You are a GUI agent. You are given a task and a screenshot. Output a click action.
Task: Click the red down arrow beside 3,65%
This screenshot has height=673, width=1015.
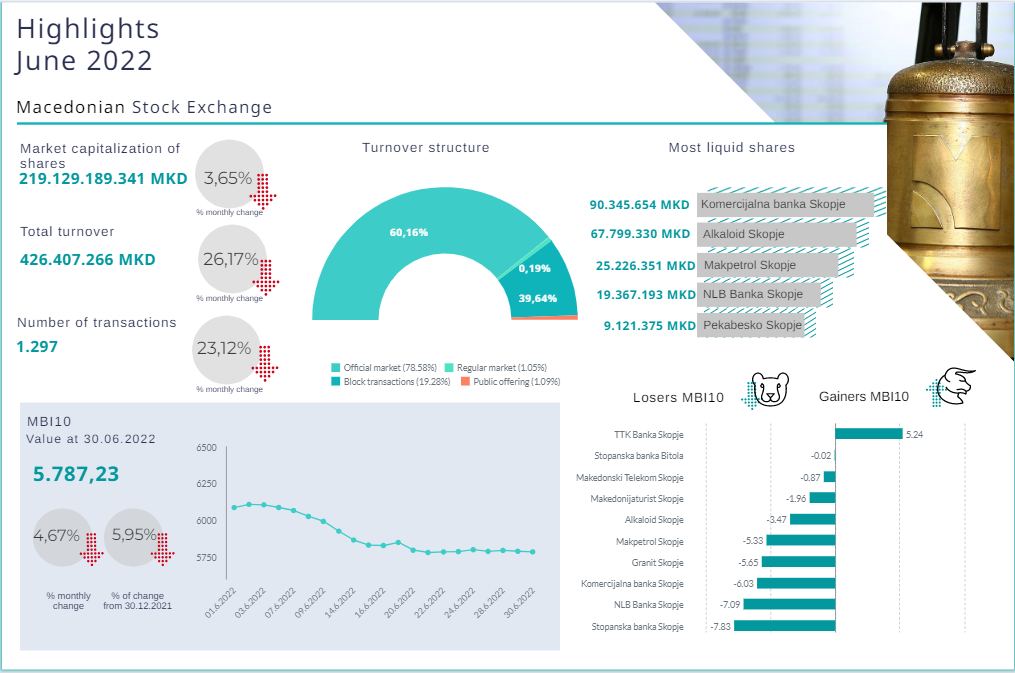pos(263,187)
